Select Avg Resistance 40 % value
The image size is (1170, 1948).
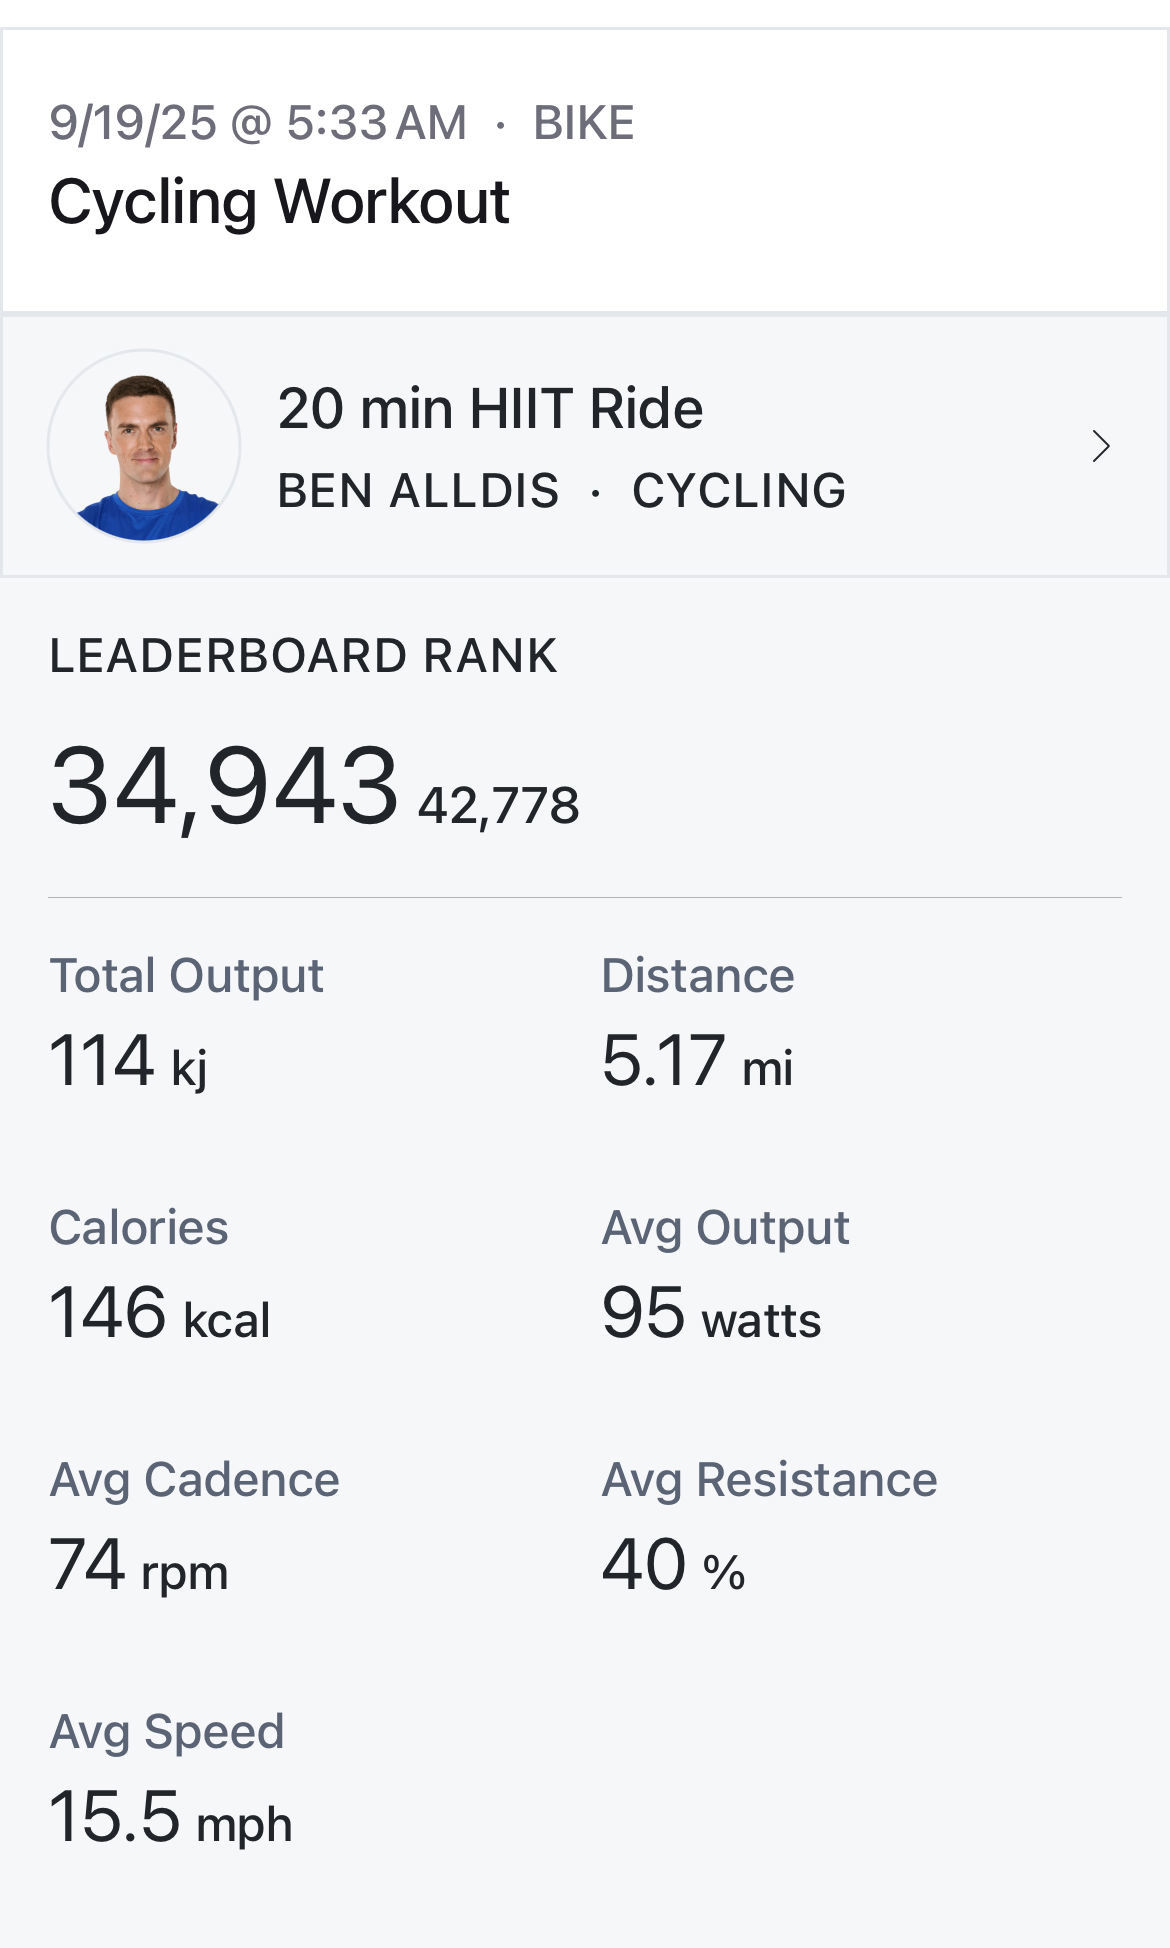(x=673, y=1566)
